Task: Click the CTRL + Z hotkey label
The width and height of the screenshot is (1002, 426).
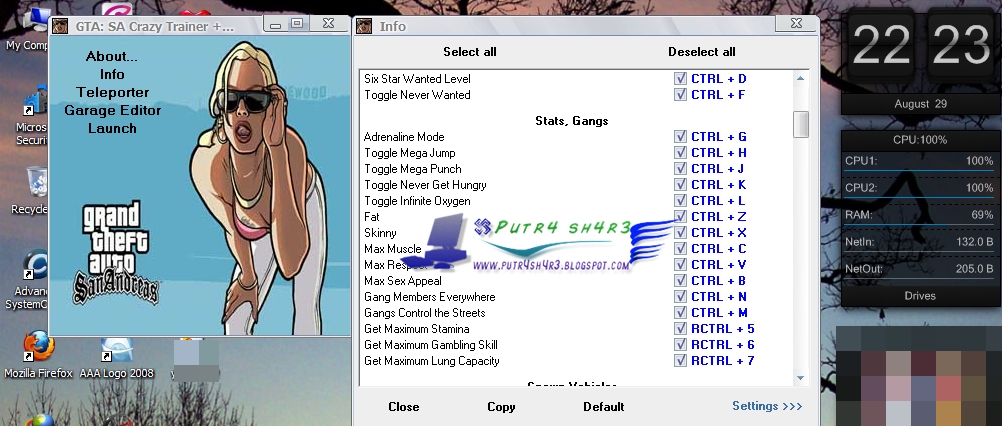Action: [719, 217]
